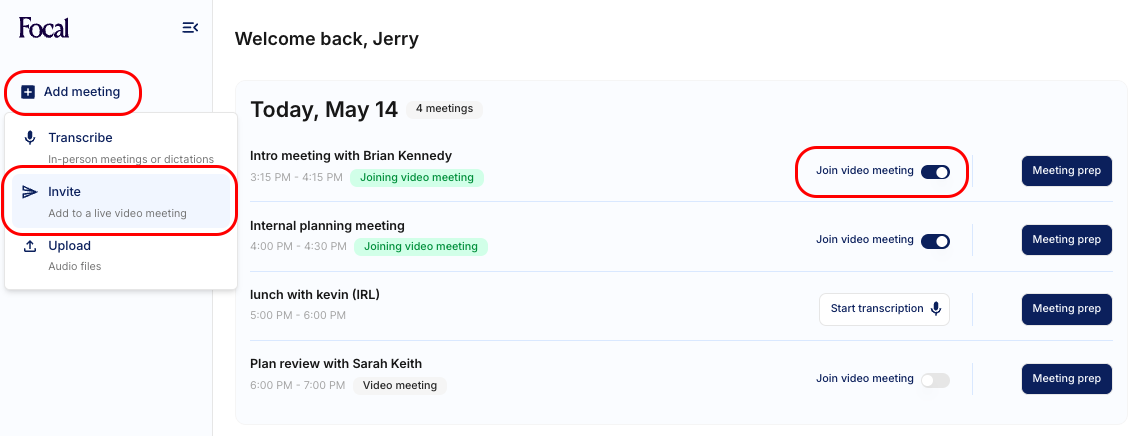This screenshot has width=1138, height=436.
Task: Click the Upload arrow icon
Action: (30, 246)
